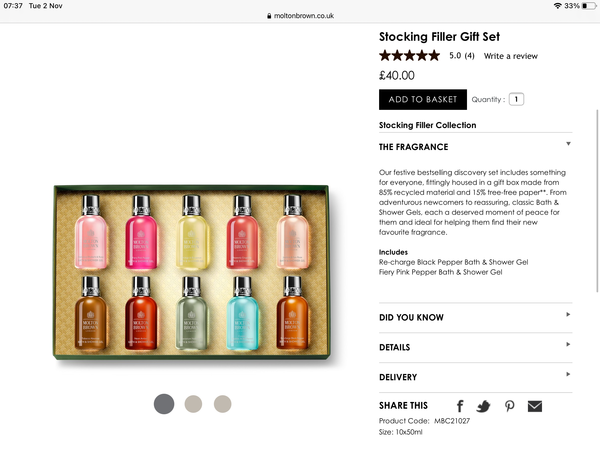Select the third image carousel dot
The height and width of the screenshot is (450, 600).
(x=222, y=404)
